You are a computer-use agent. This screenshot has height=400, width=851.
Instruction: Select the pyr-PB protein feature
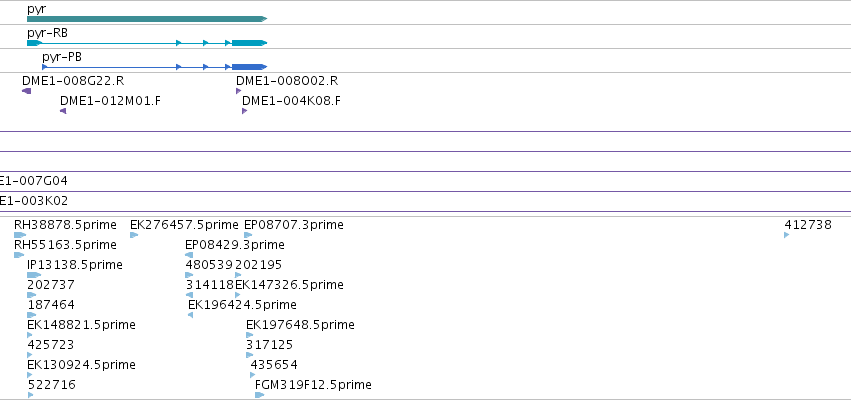pos(154,67)
